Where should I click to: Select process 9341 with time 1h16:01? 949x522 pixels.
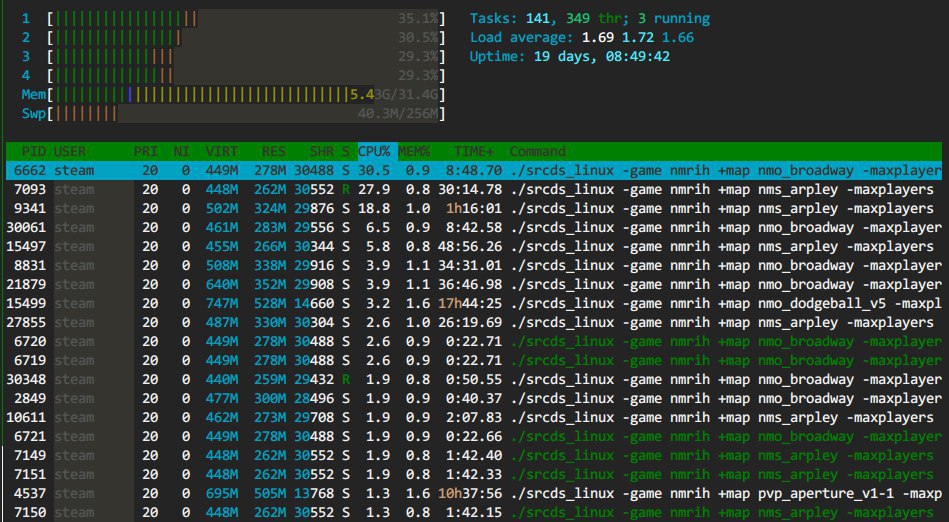point(474,208)
